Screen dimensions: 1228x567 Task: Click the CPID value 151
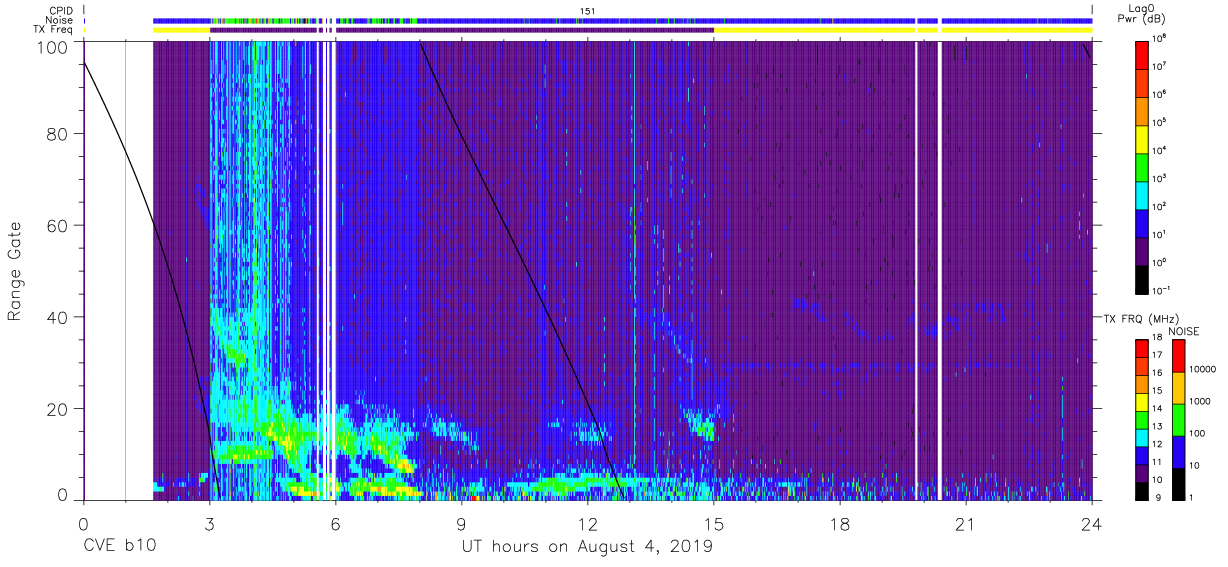click(x=588, y=11)
